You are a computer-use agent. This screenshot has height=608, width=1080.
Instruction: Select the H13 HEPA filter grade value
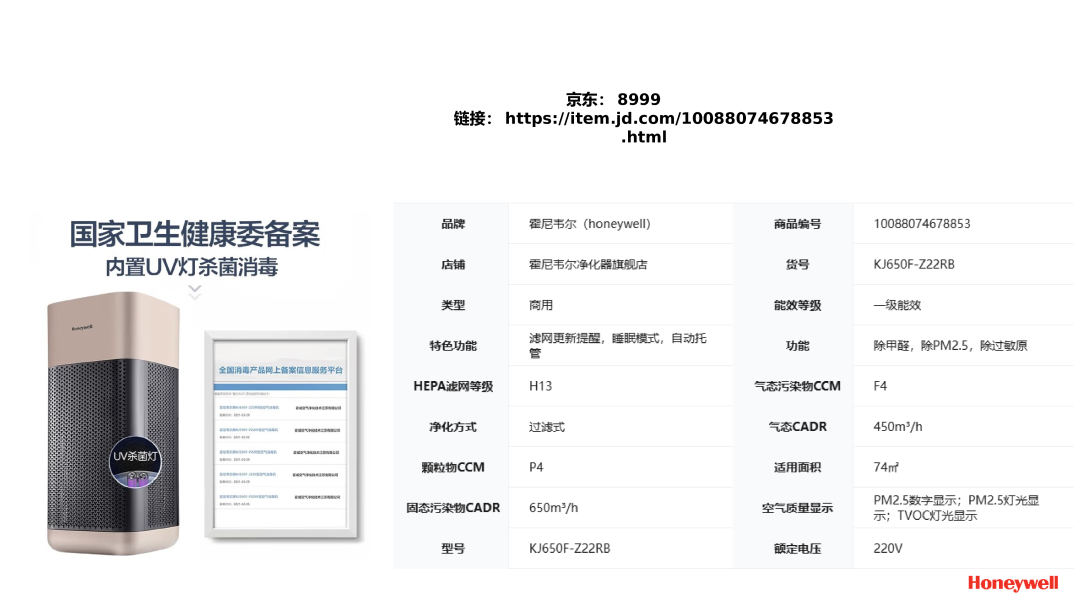coord(540,386)
